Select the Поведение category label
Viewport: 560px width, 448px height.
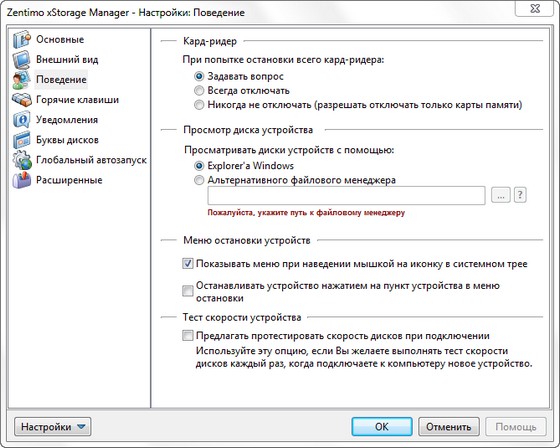[x=61, y=79]
